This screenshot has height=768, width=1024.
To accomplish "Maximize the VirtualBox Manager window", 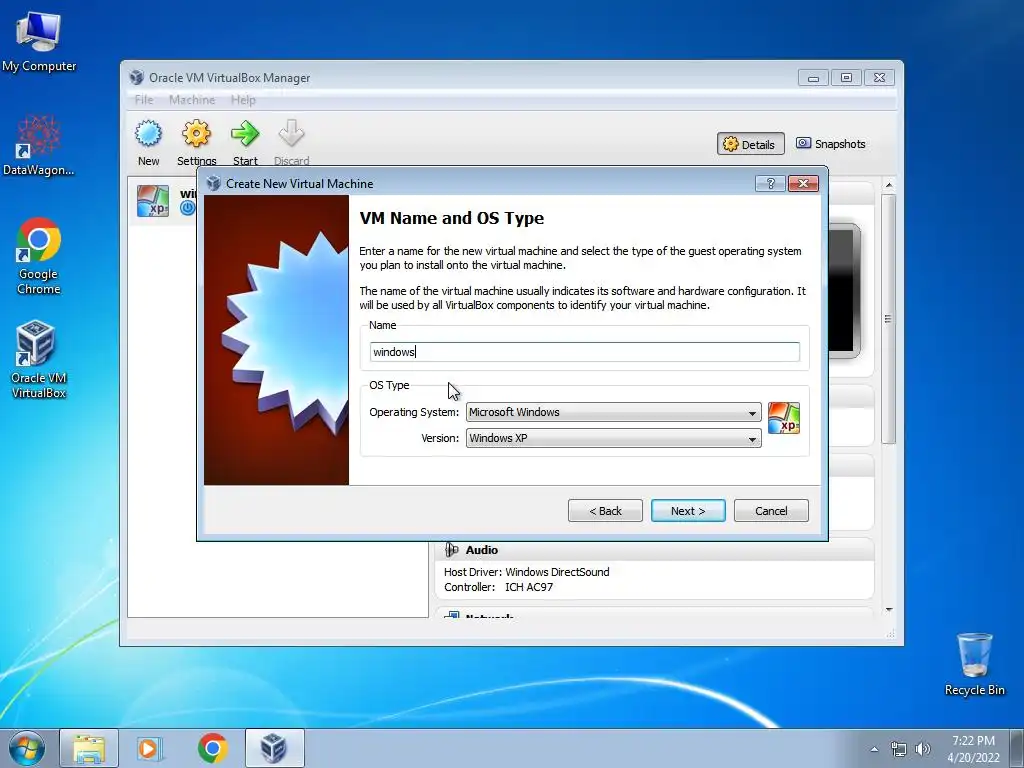I will coord(846,78).
